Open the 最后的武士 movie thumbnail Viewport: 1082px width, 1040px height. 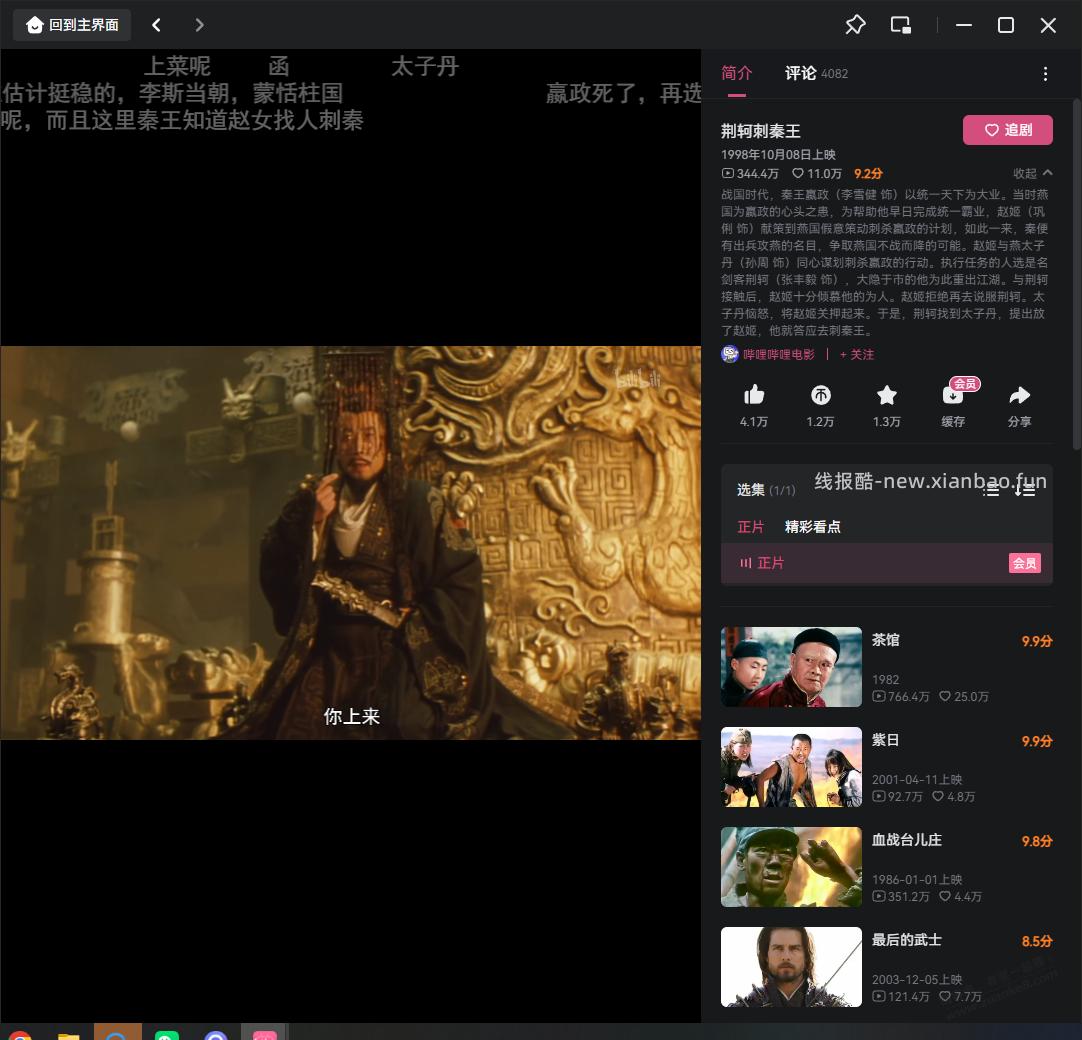tap(791, 967)
